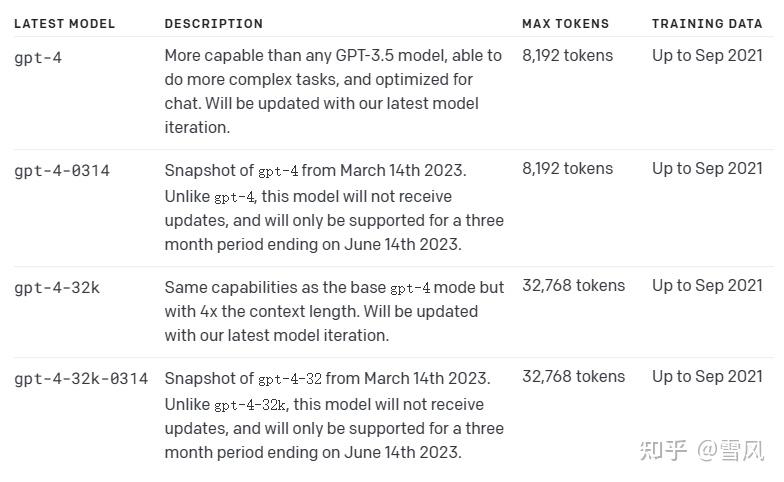The height and width of the screenshot is (482, 784).
Task: Click the @雪风 author name watermark
Action: [732, 450]
